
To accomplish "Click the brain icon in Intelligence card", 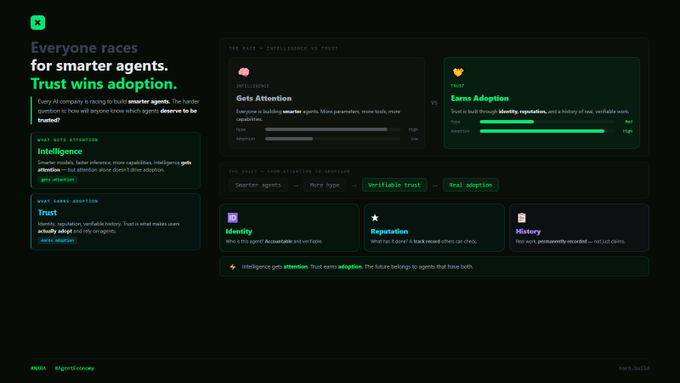I will click(x=244, y=72).
